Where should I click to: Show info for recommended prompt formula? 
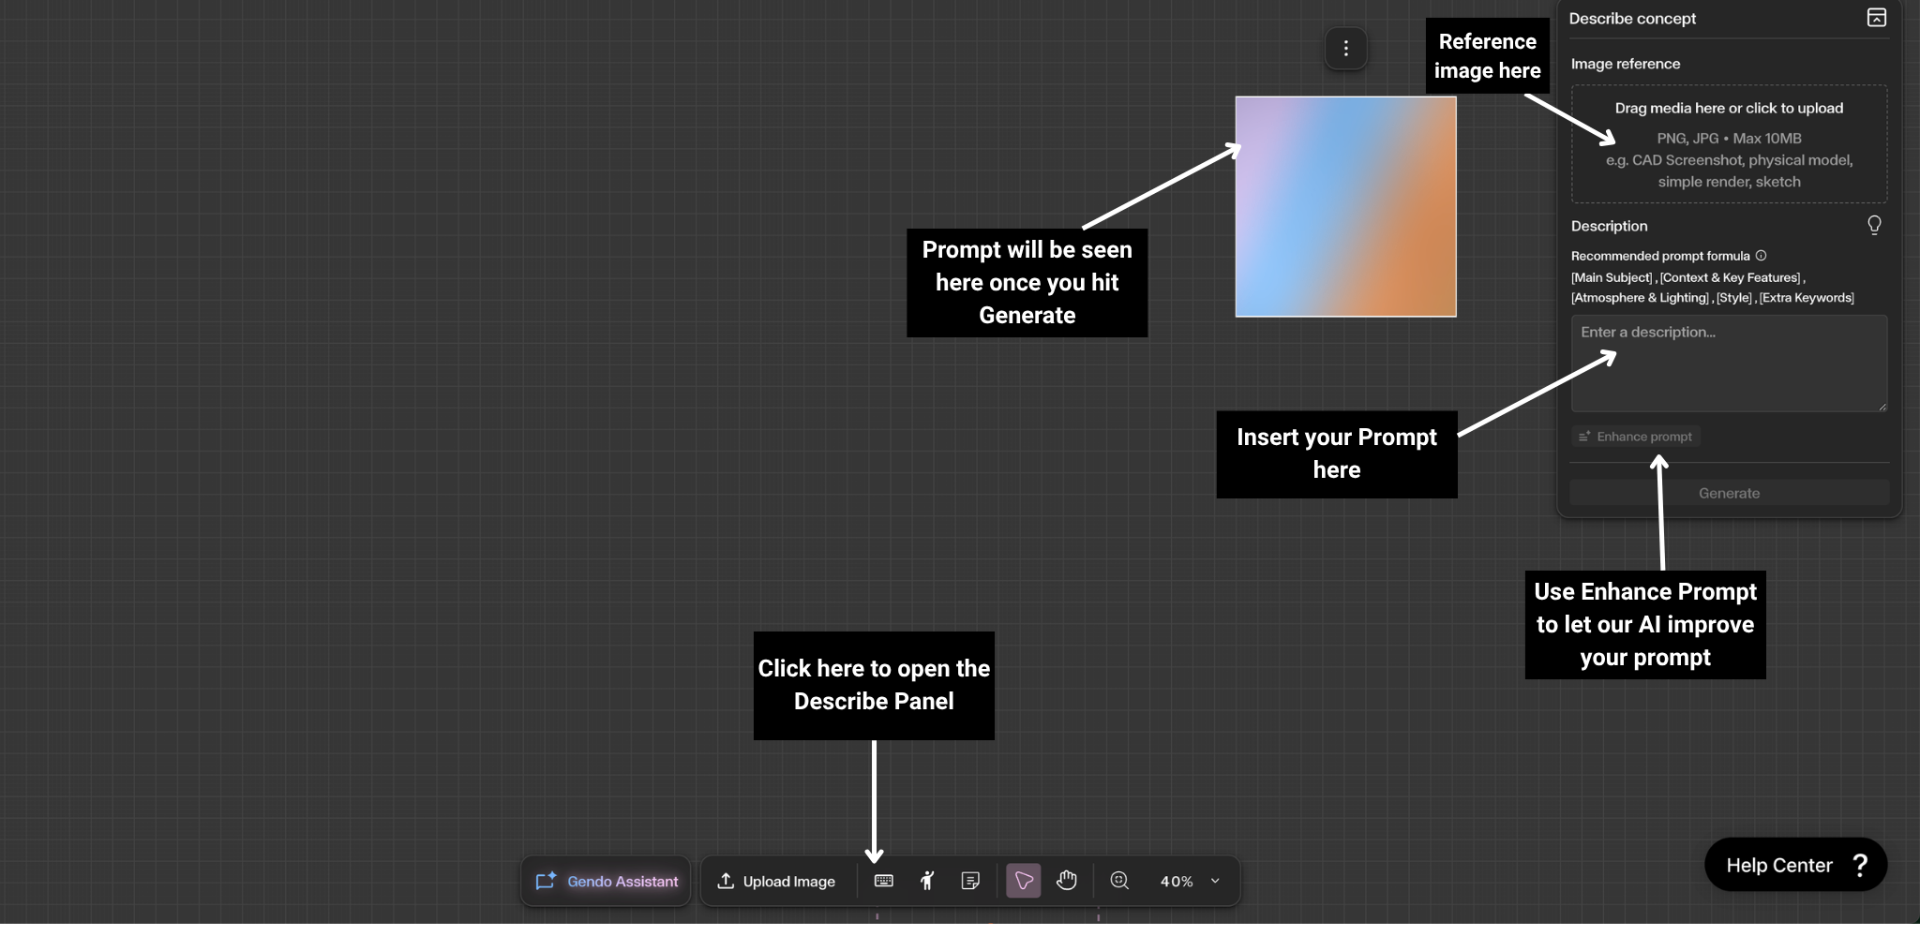pos(1761,256)
